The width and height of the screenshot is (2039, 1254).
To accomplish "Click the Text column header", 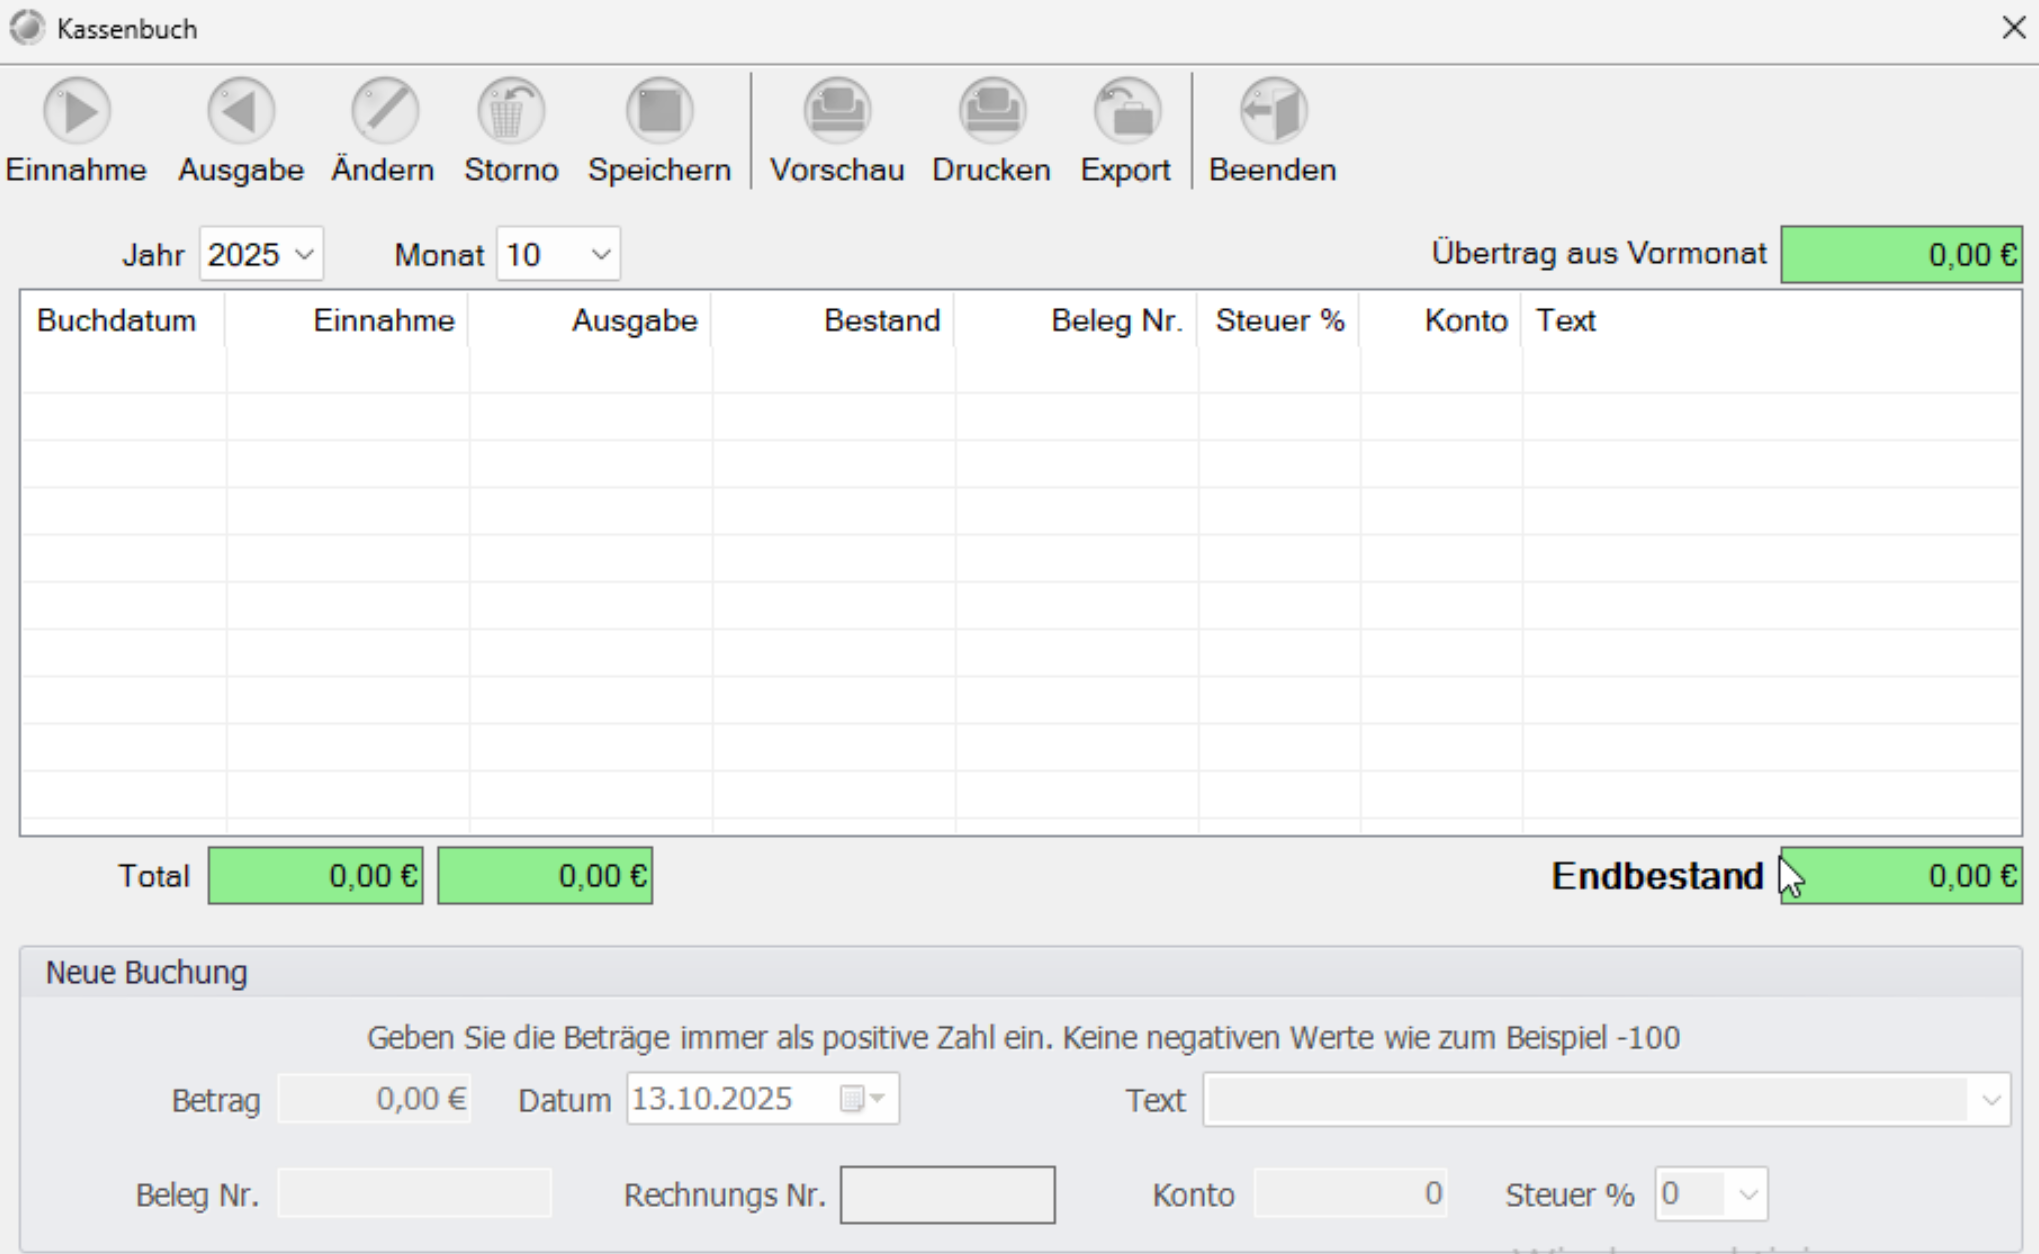I will click(x=1770, y=320).
